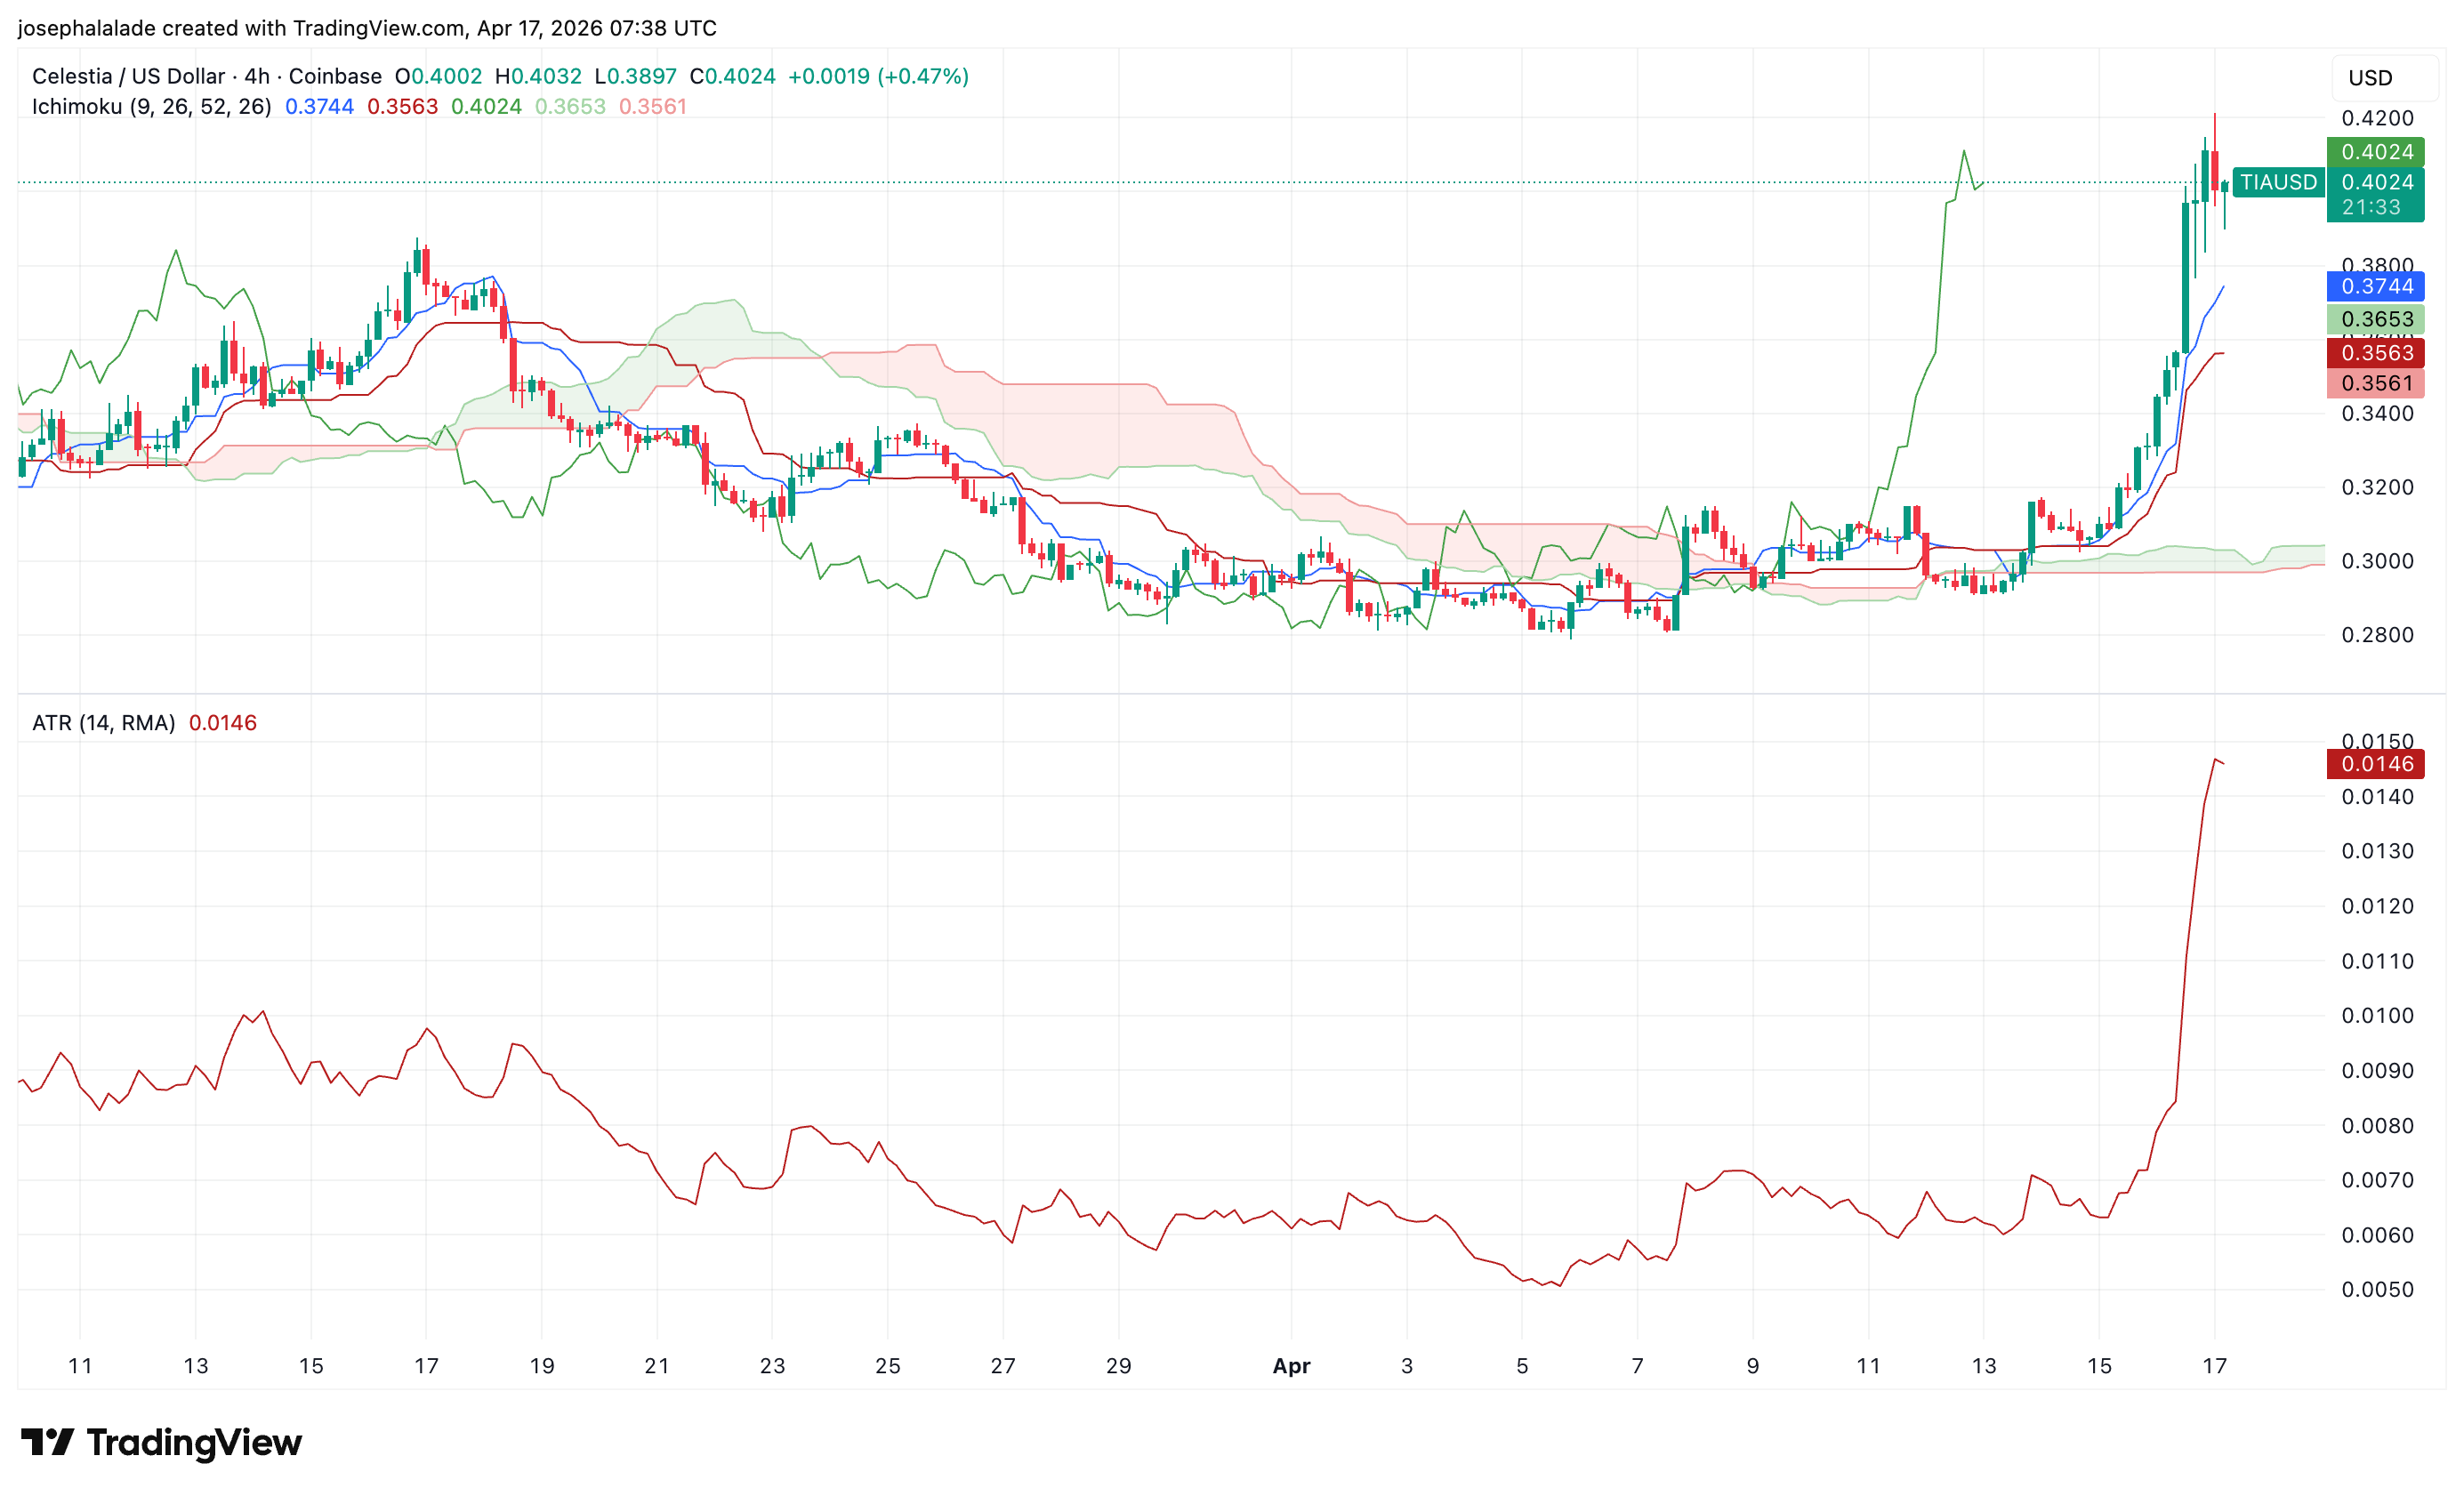Click the Apr date on the time axis

pyautogui.click(x=1290, y=1366)
